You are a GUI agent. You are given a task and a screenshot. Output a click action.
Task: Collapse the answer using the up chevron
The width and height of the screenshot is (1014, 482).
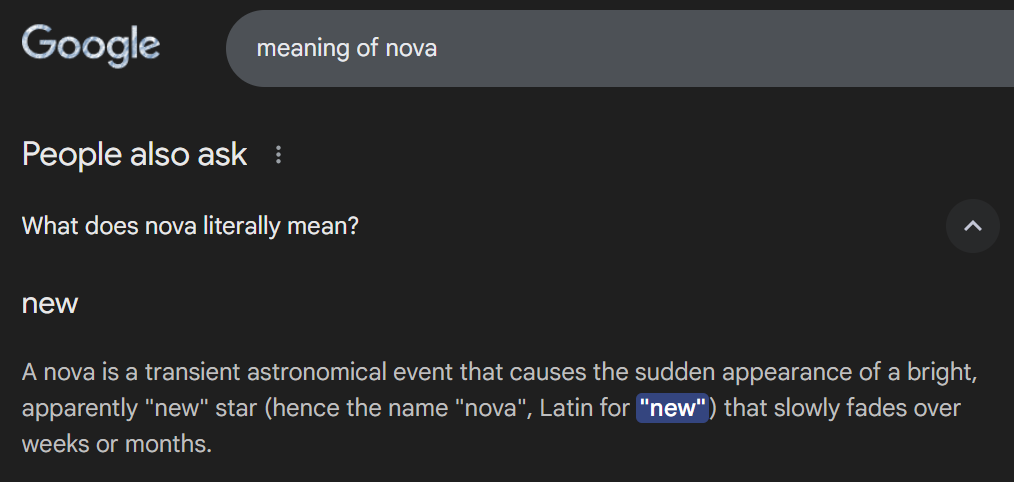point(972,226)
